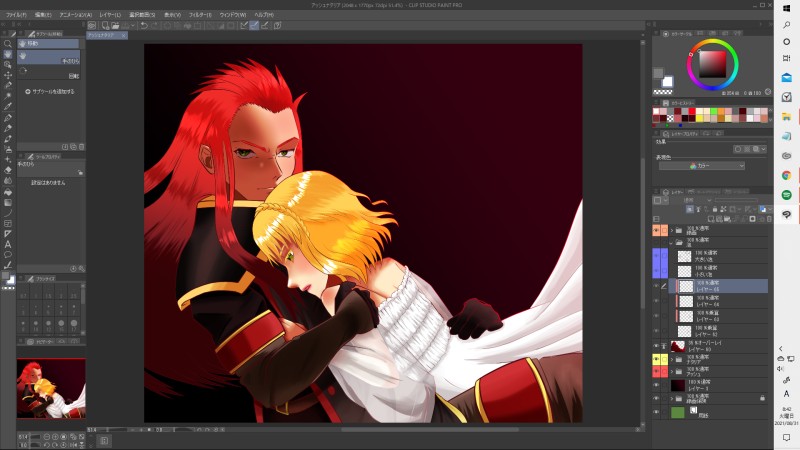
Task: Delete layer with the trash icon in Layer panel
Action: point(769,219)
